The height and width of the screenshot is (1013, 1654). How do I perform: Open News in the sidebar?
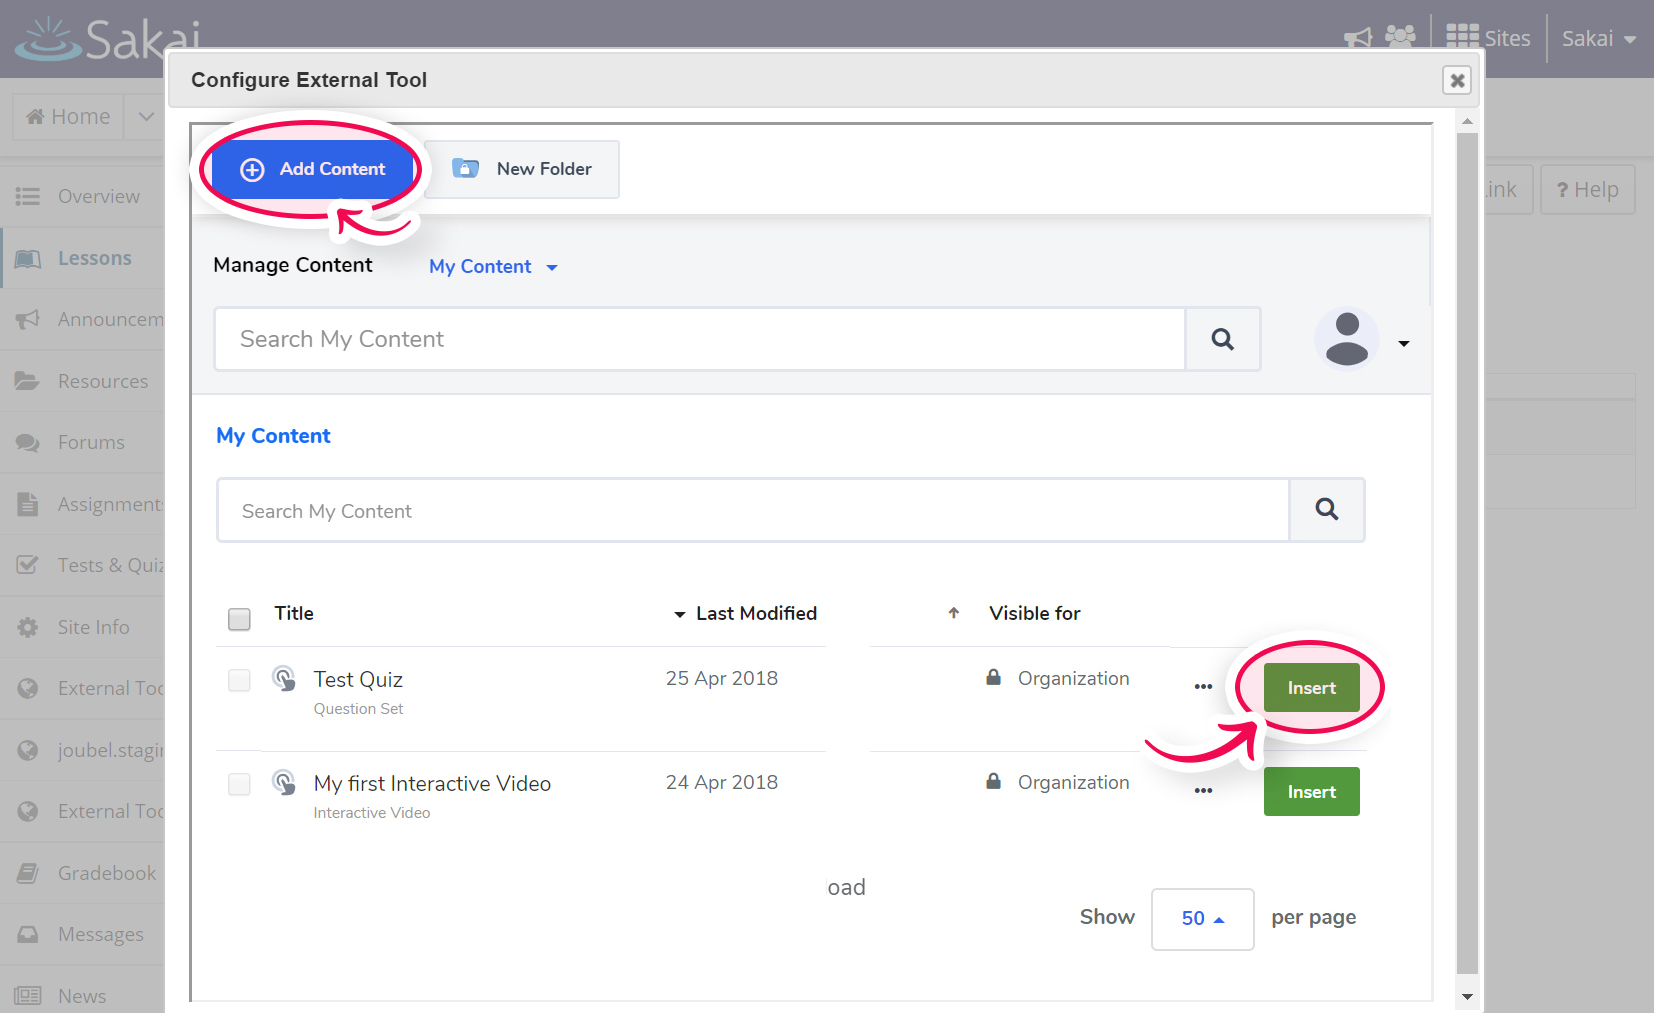tap(82, 996)
